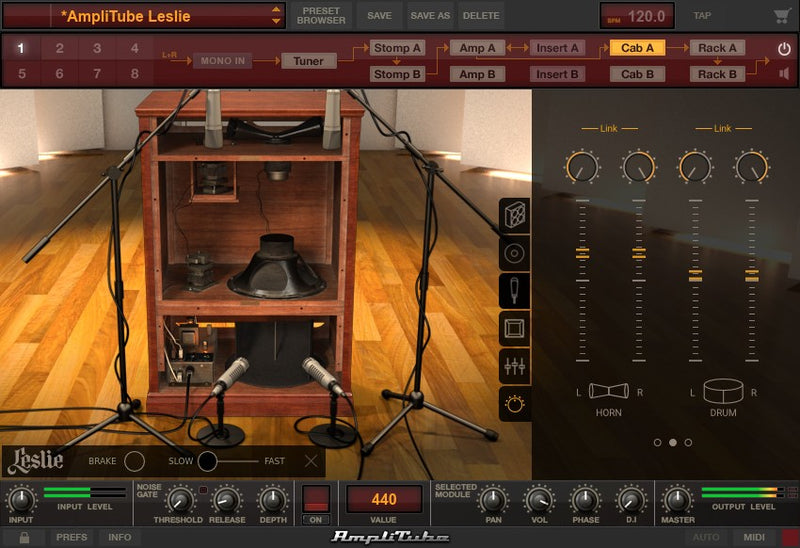
Task: Toggle the tuner ON button
Action: click(316, 519)
